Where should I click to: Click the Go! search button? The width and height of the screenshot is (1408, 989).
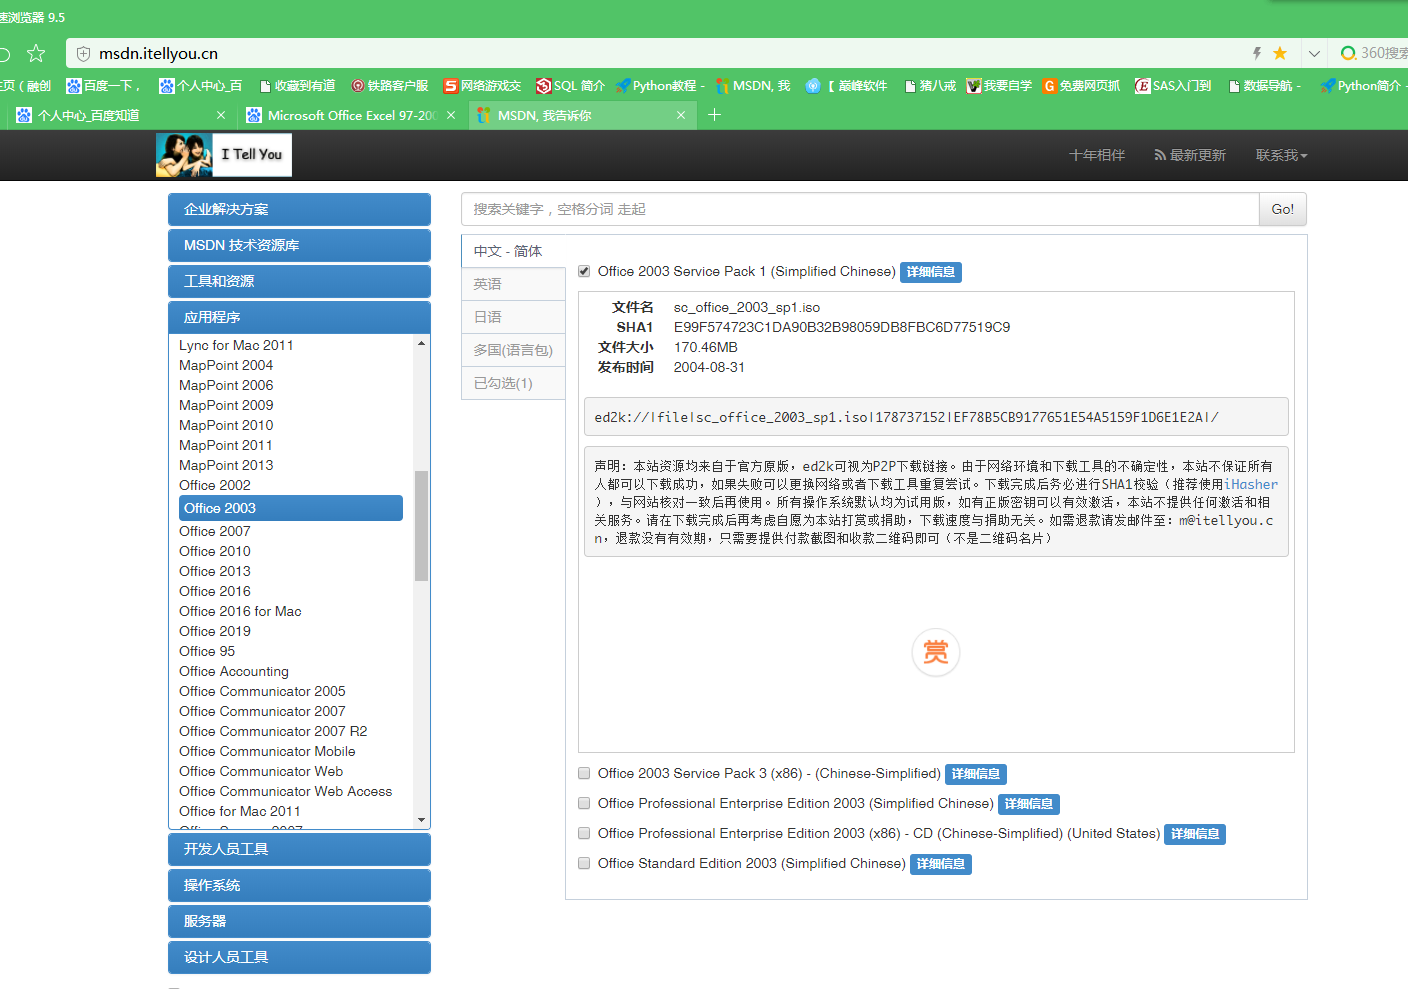(1283, 209)
